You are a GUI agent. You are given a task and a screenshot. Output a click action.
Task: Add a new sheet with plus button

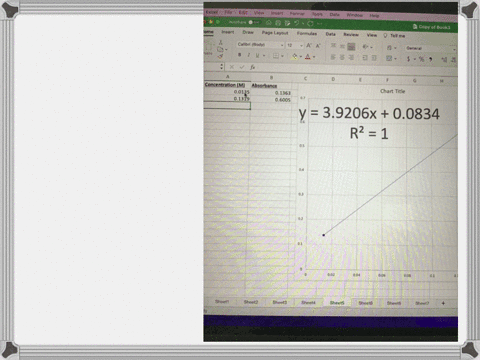[x=443, y=303]
